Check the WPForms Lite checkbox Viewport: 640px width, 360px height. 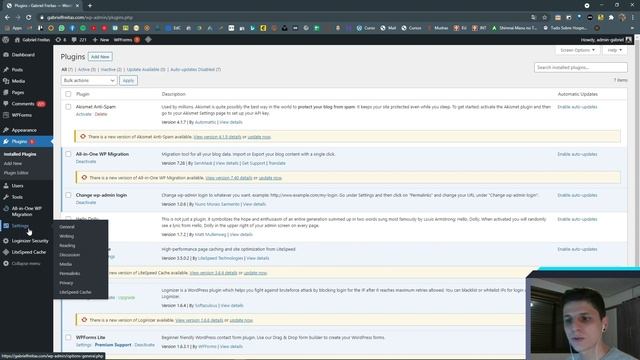coord(68,338)
